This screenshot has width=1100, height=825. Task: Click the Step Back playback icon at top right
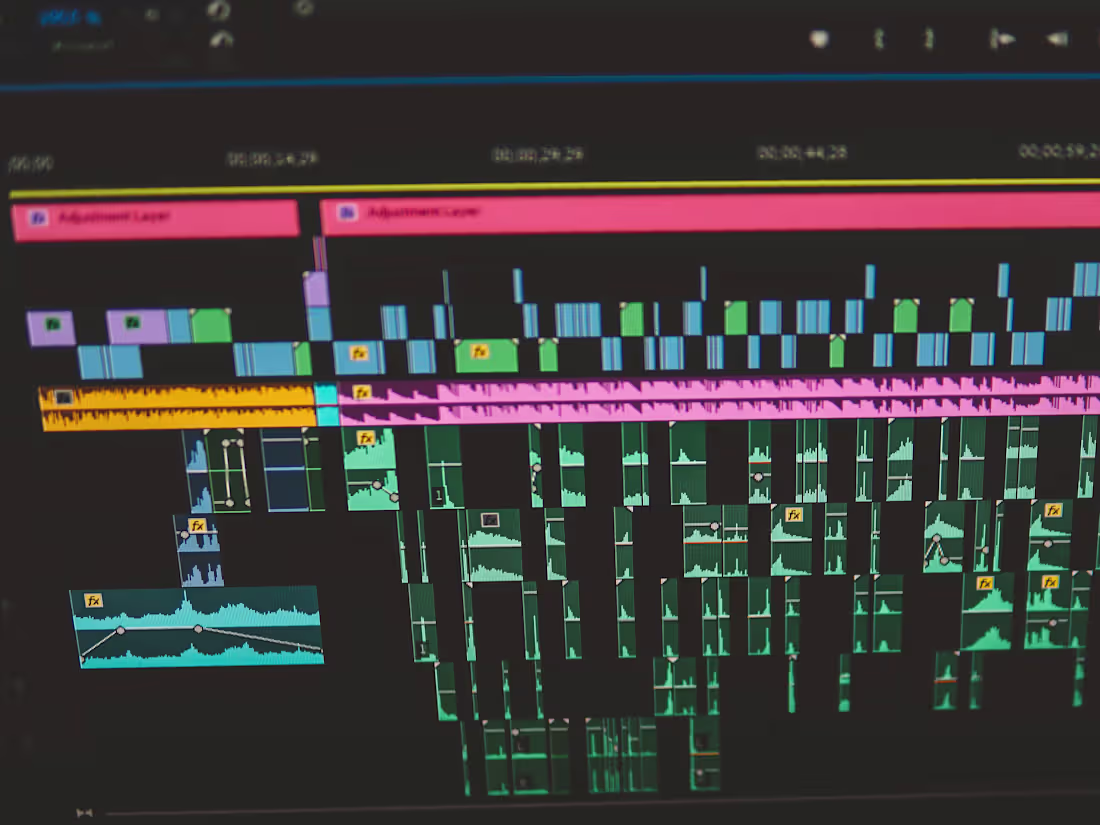pos(1055,38)
